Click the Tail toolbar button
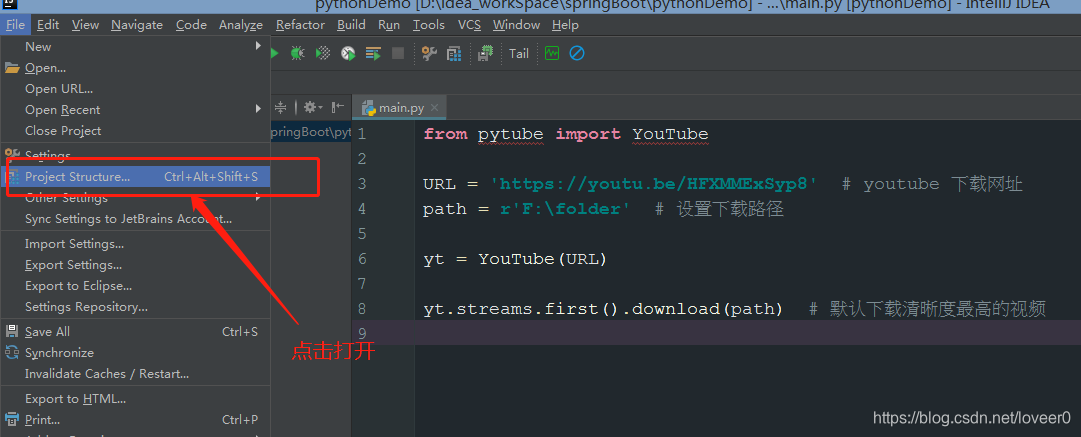The width and height of the screenshot is (1081, 437). pos(518,53)
